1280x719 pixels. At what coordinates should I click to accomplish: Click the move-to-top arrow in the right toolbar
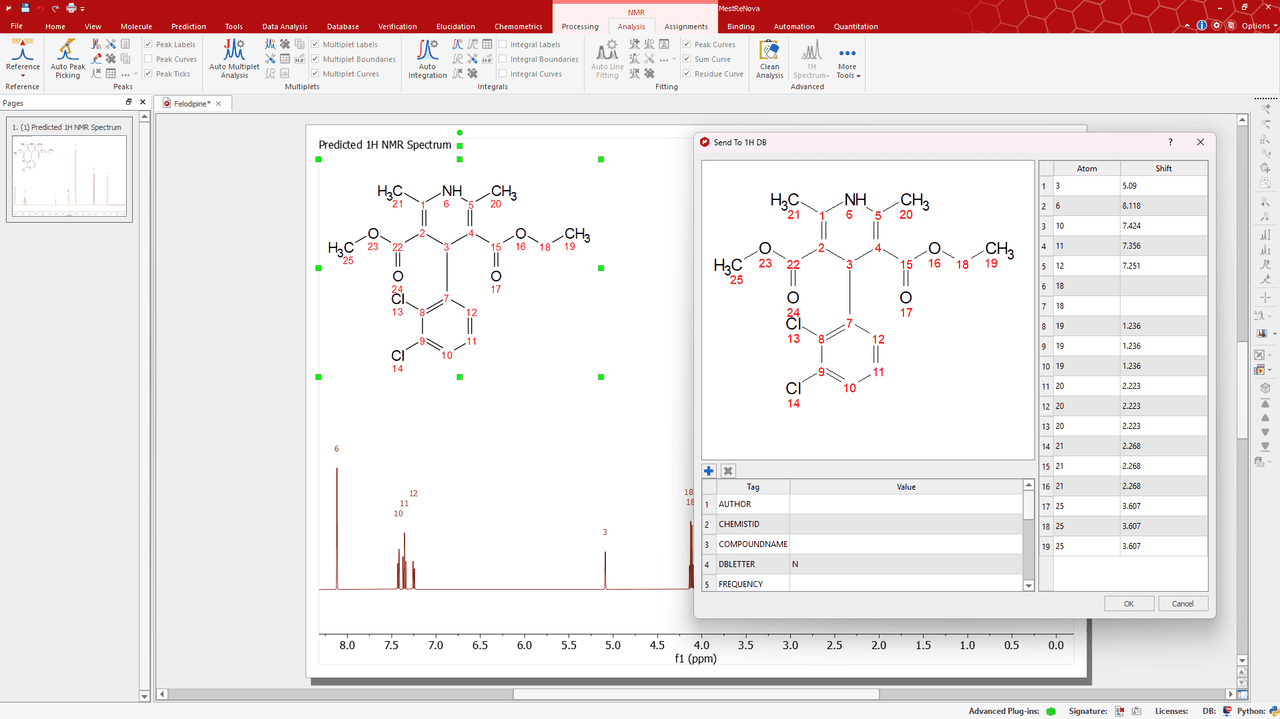point(1263,405)
